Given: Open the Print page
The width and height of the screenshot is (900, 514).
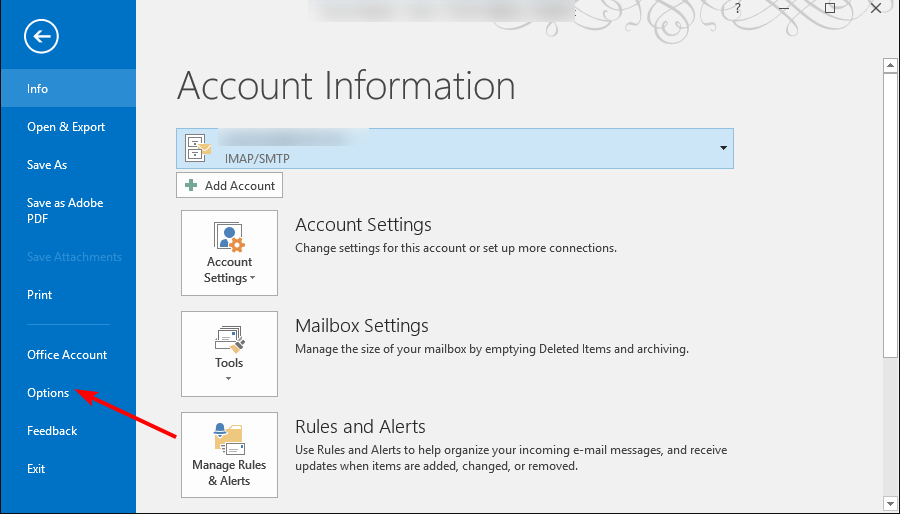Looking at the screenshot, I should point(68,294).
